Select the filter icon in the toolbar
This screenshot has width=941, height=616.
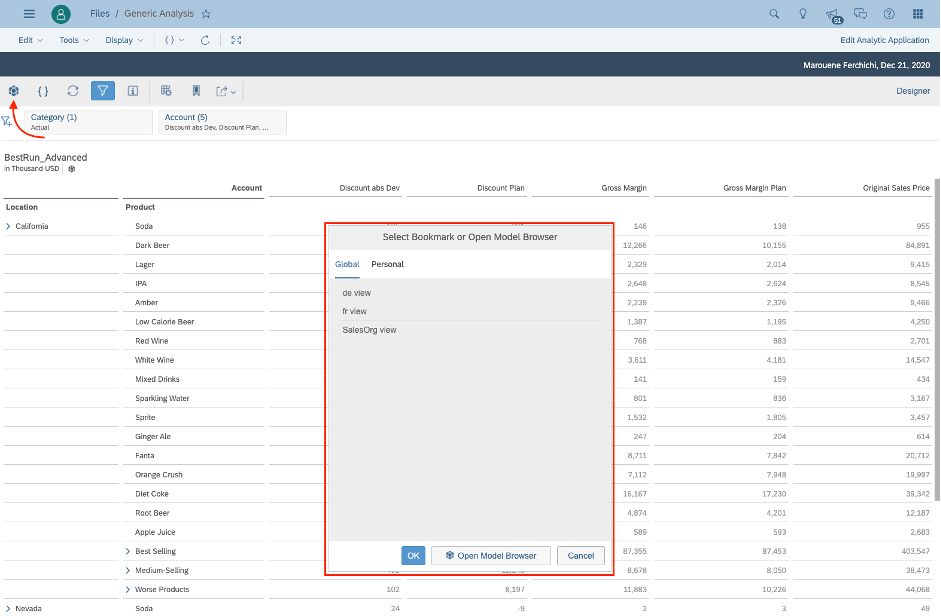pos(102,90)
